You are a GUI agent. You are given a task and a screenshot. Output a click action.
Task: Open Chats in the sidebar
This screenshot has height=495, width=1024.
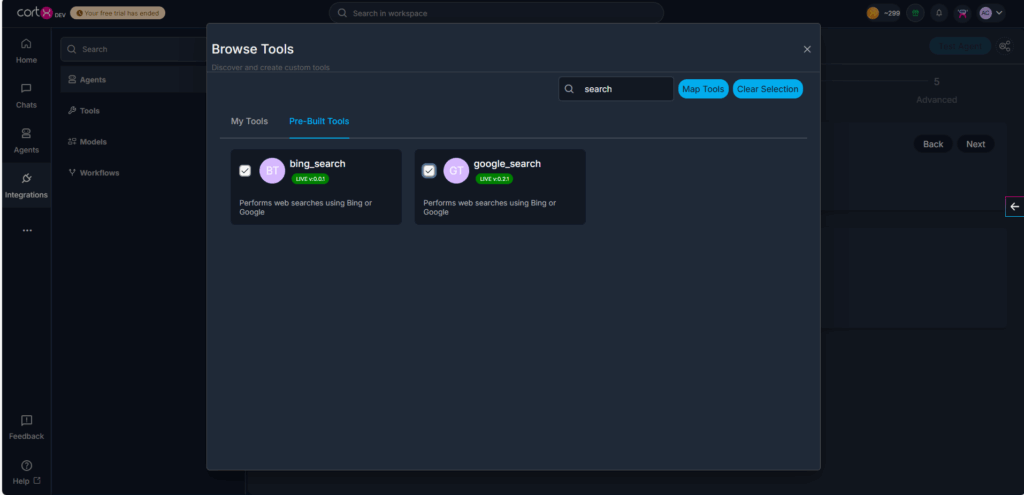coord(26,96)
